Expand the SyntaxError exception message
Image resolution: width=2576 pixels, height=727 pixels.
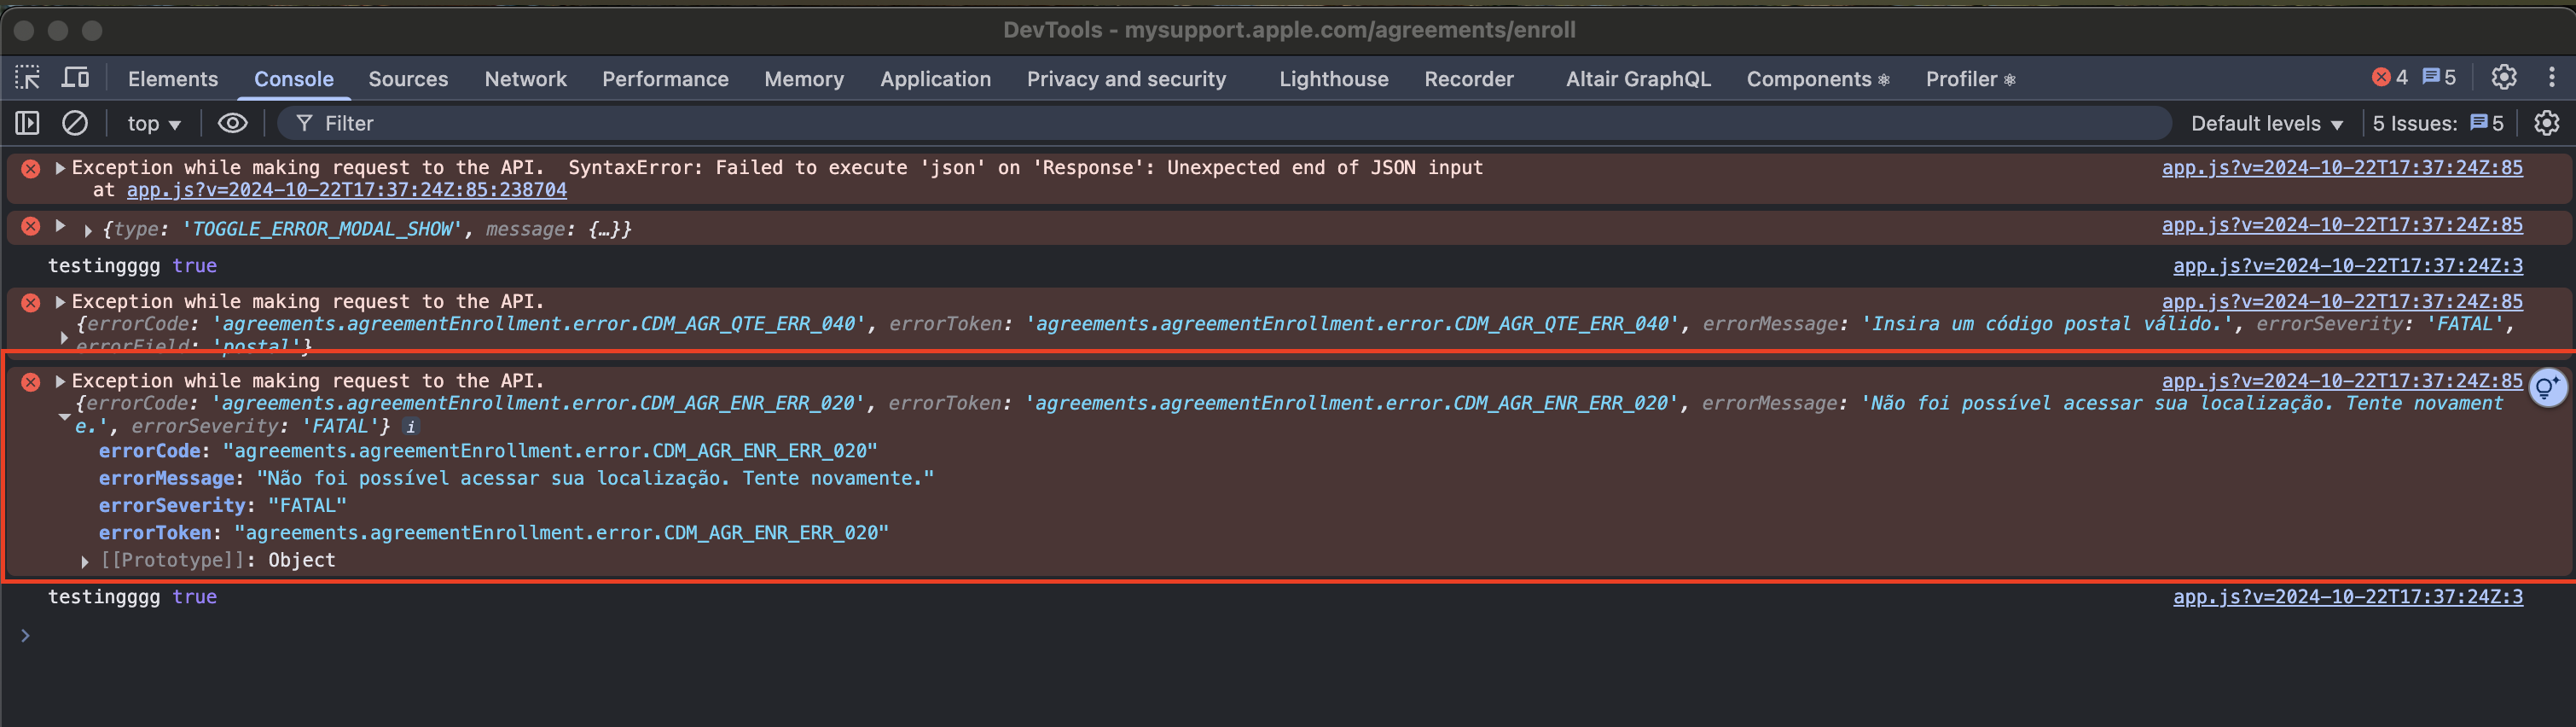coord(60,168)
